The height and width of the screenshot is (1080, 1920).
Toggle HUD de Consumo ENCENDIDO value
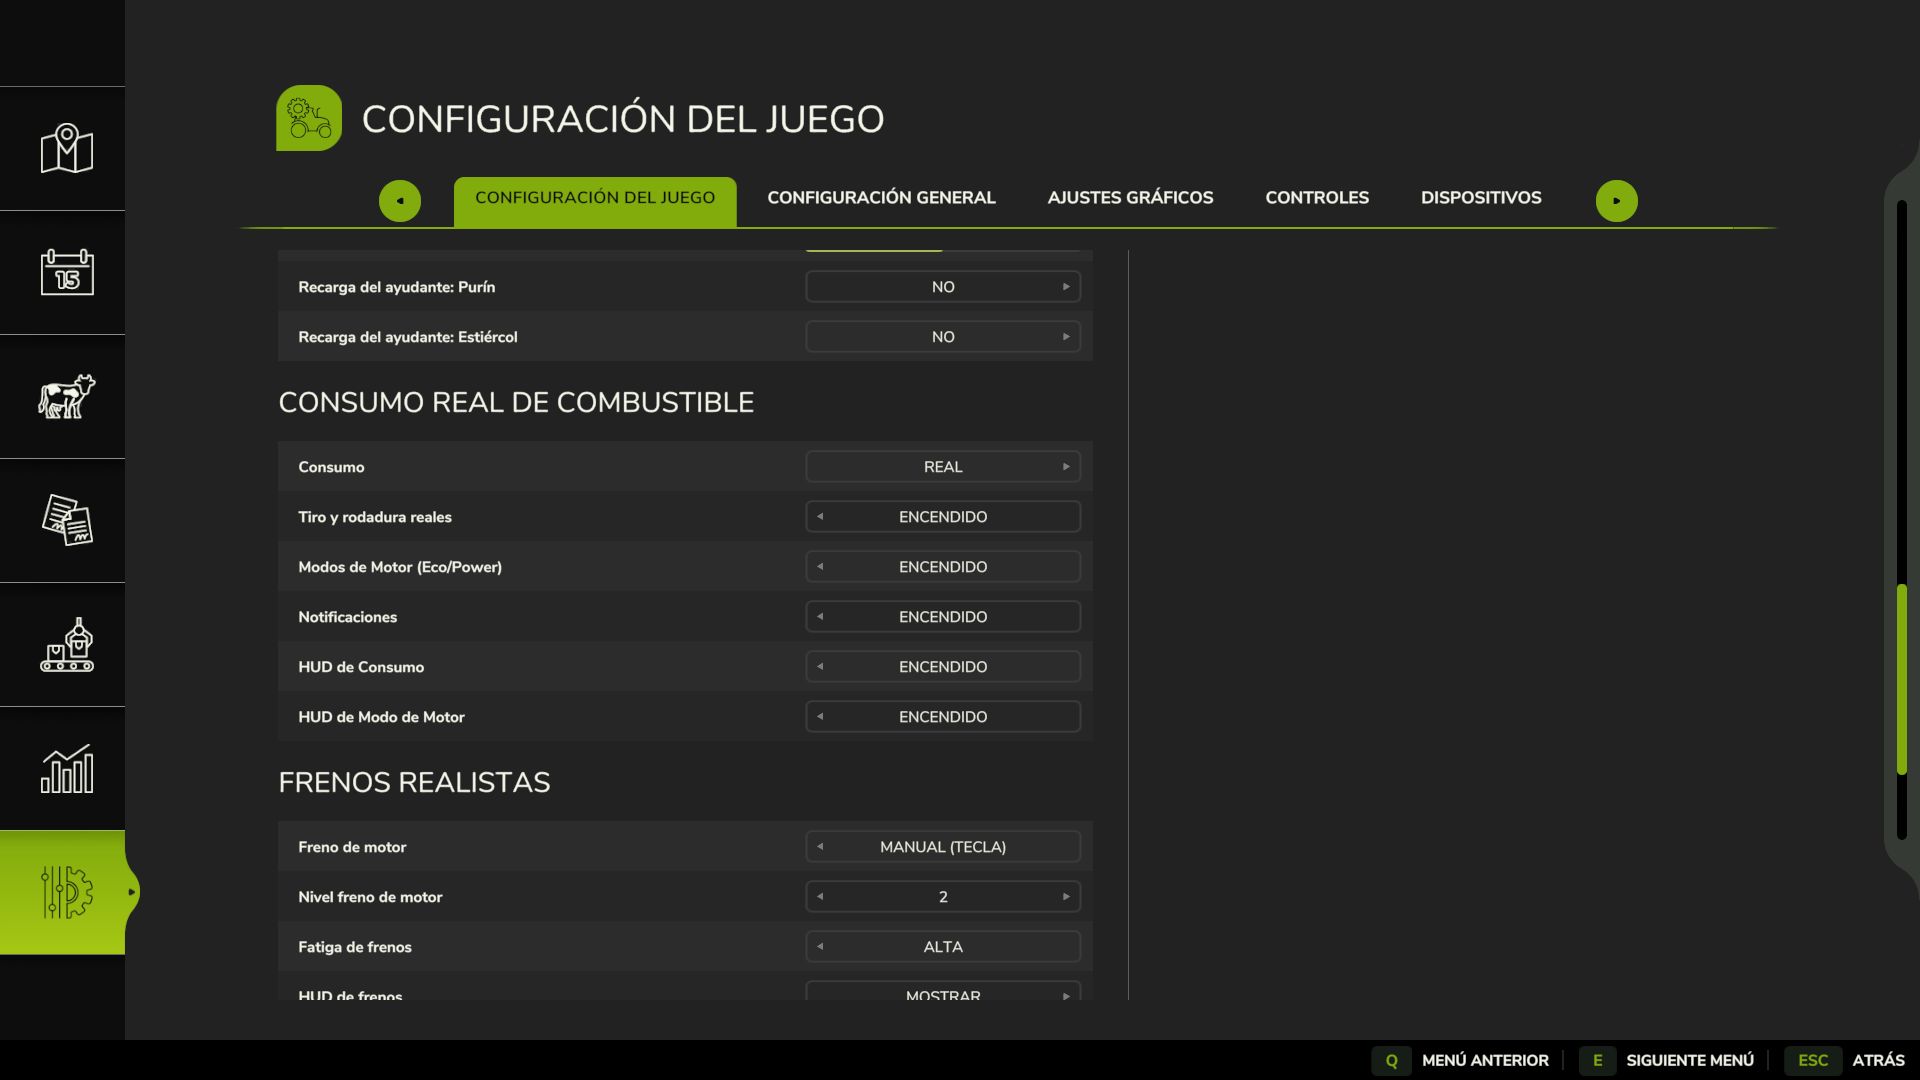click(x=943, y=667)
